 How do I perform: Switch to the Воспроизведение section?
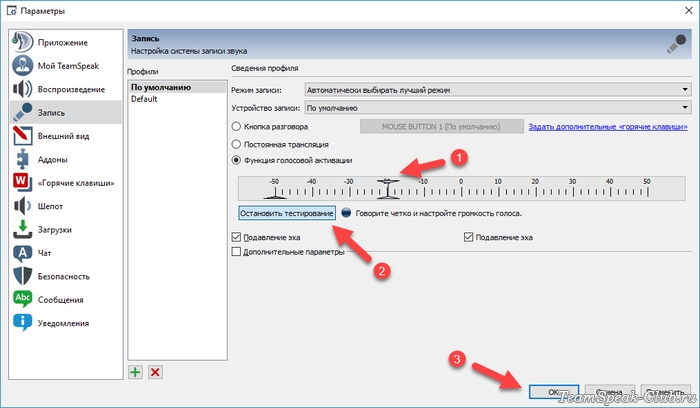(x=66, y=89)
